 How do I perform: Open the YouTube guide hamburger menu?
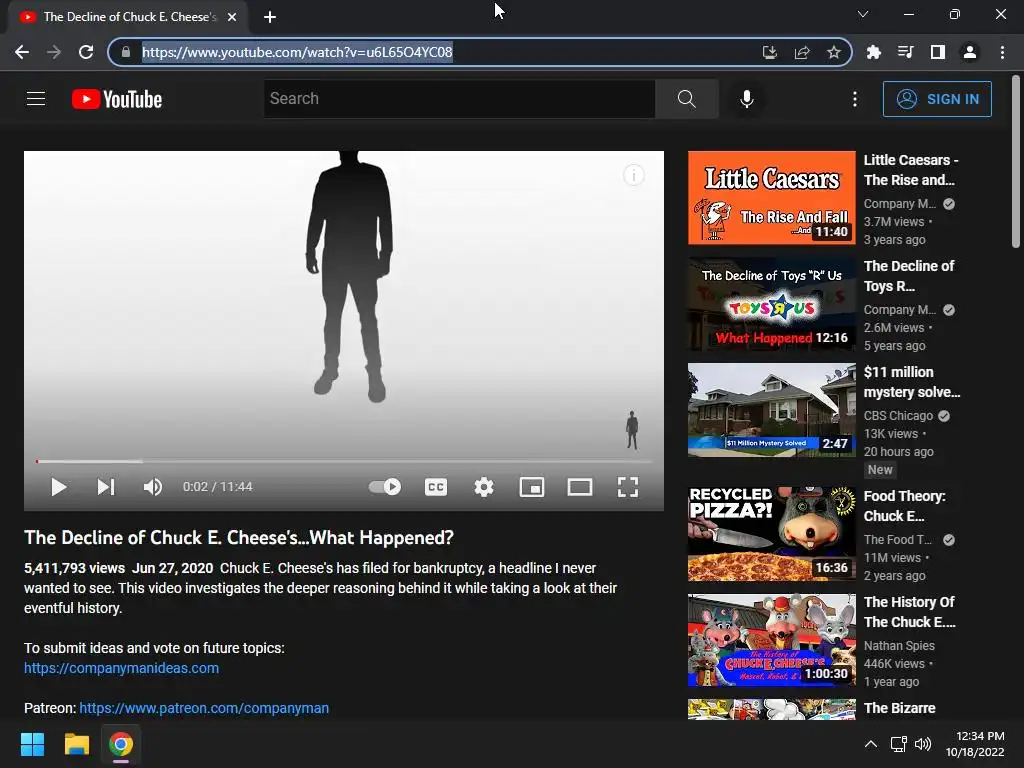click(x=36, y=99)
